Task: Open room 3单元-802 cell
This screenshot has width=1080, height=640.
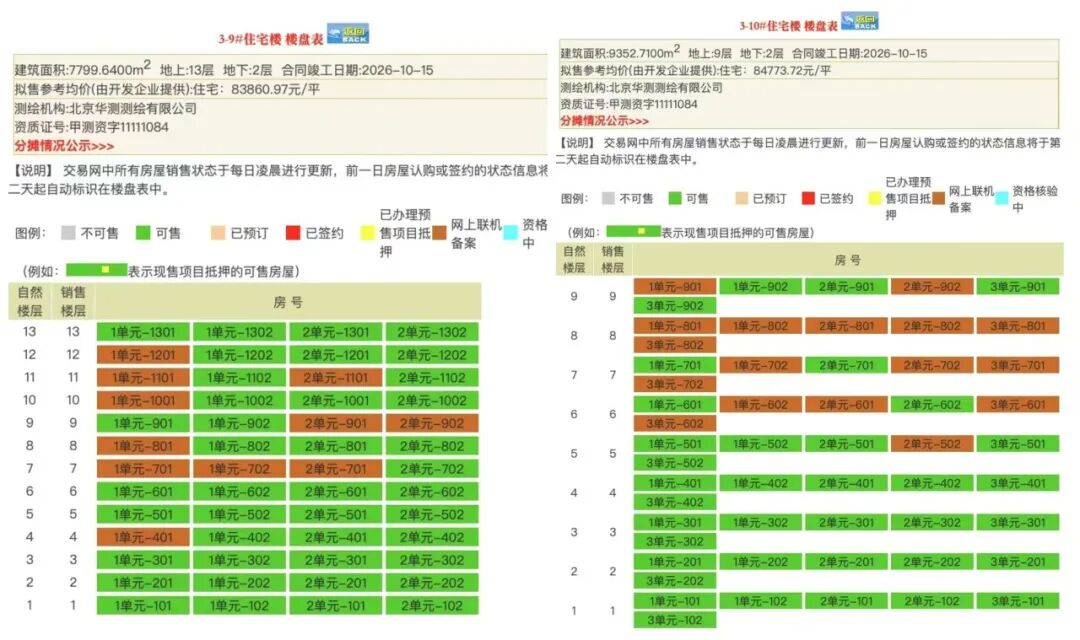Action: point(674,345)
